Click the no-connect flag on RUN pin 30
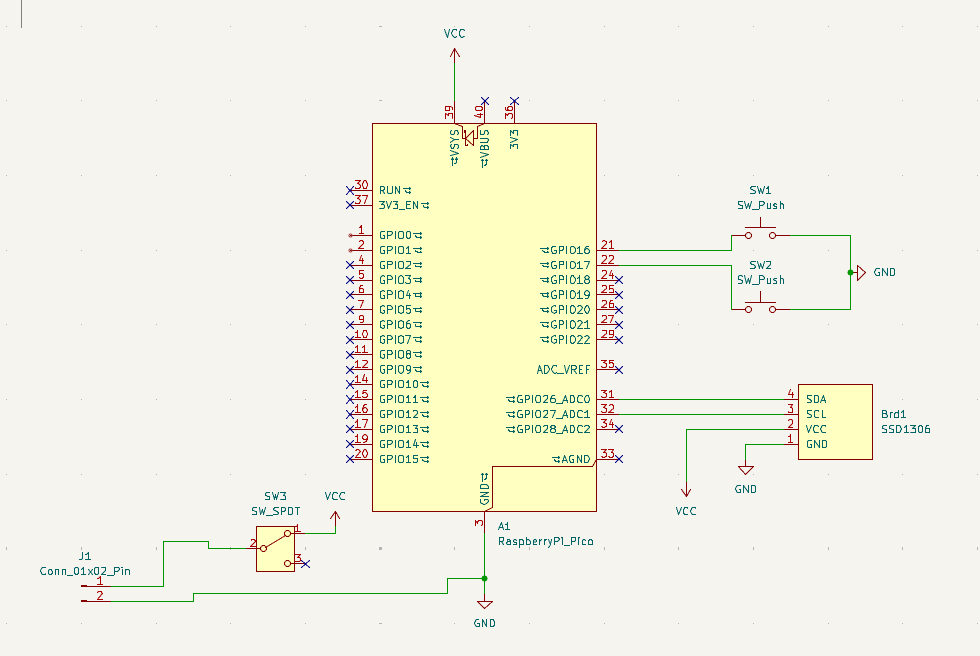 click(350, 190)
